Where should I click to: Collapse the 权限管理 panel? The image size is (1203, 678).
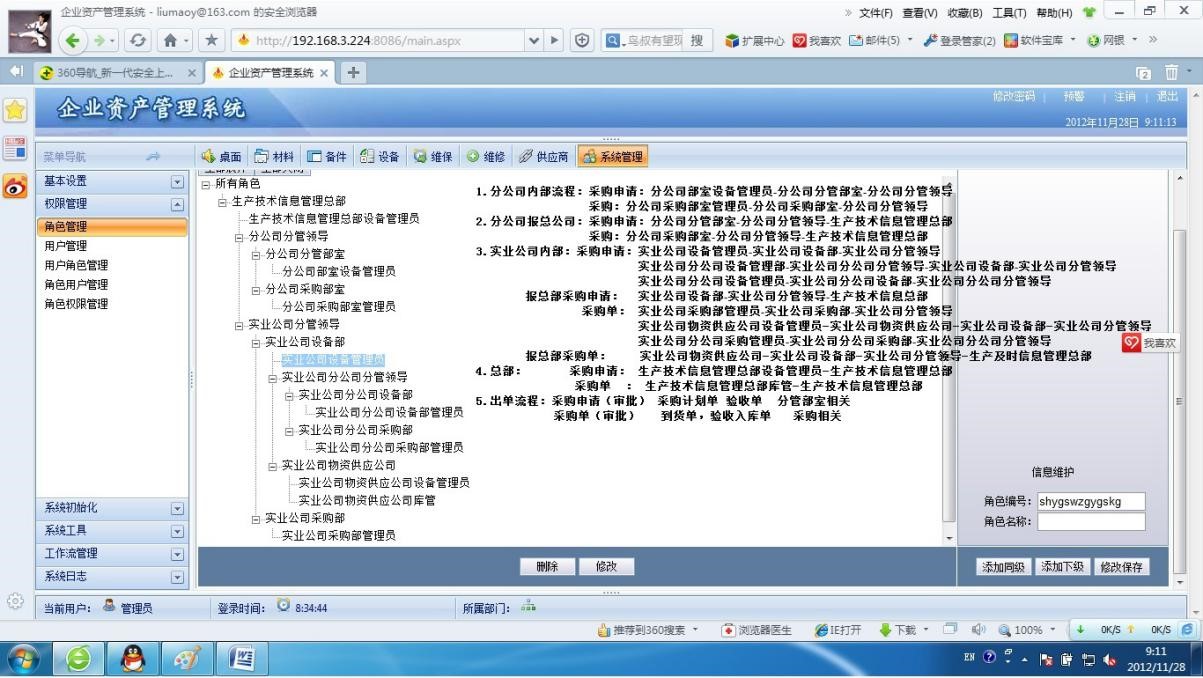(x=176, y=203)
